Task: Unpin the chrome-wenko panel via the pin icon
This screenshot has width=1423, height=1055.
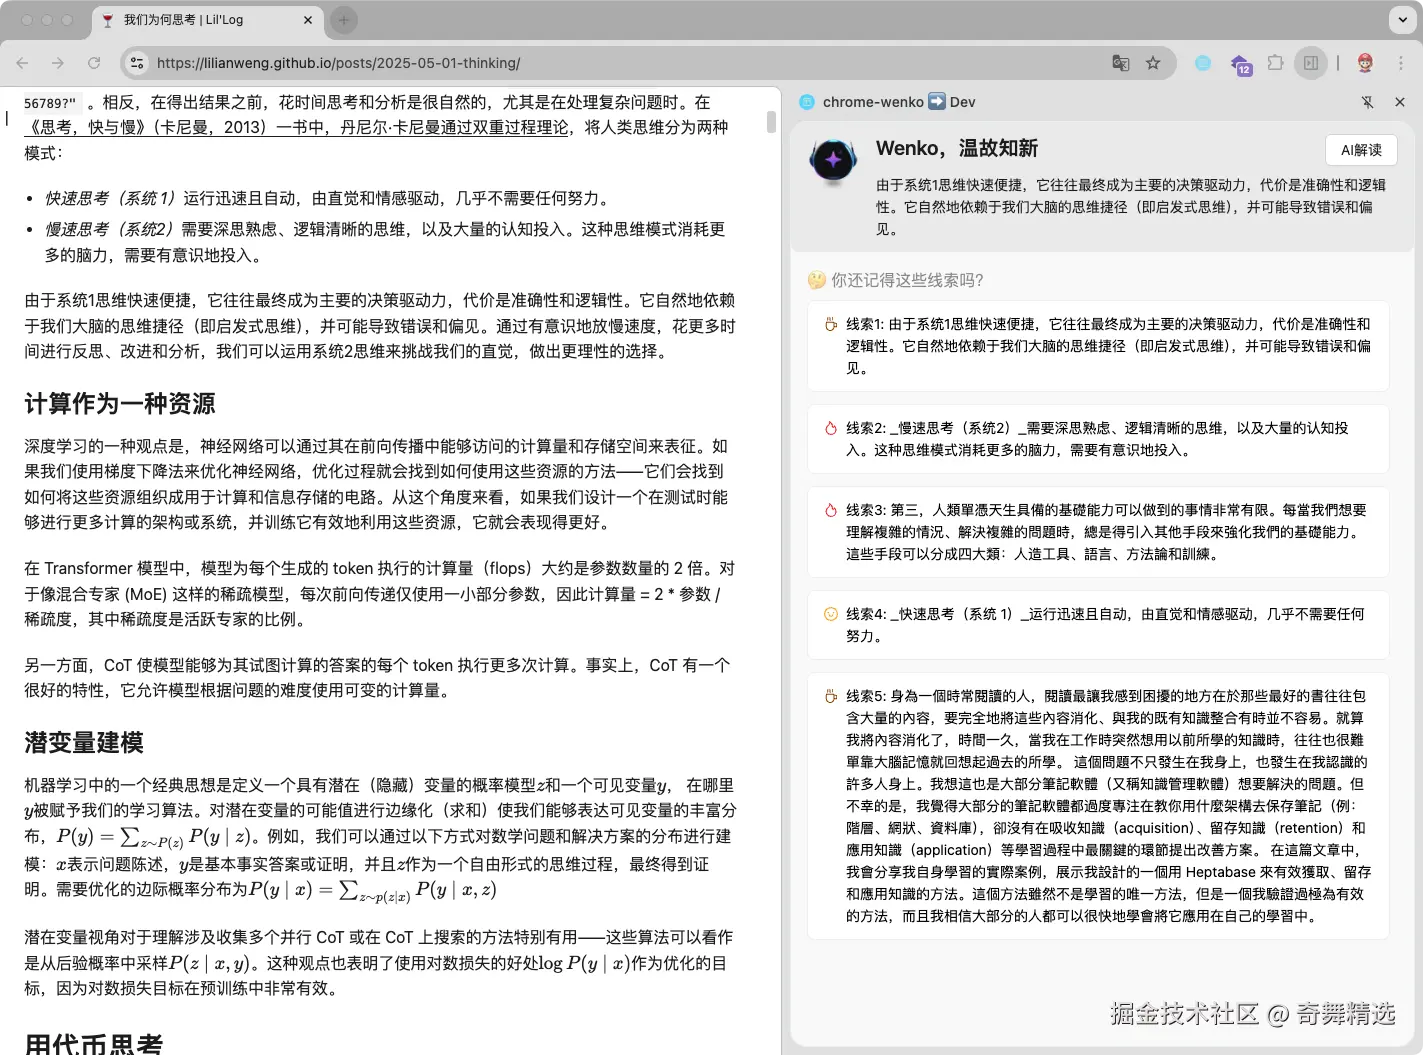Action: click(1368, 101)
